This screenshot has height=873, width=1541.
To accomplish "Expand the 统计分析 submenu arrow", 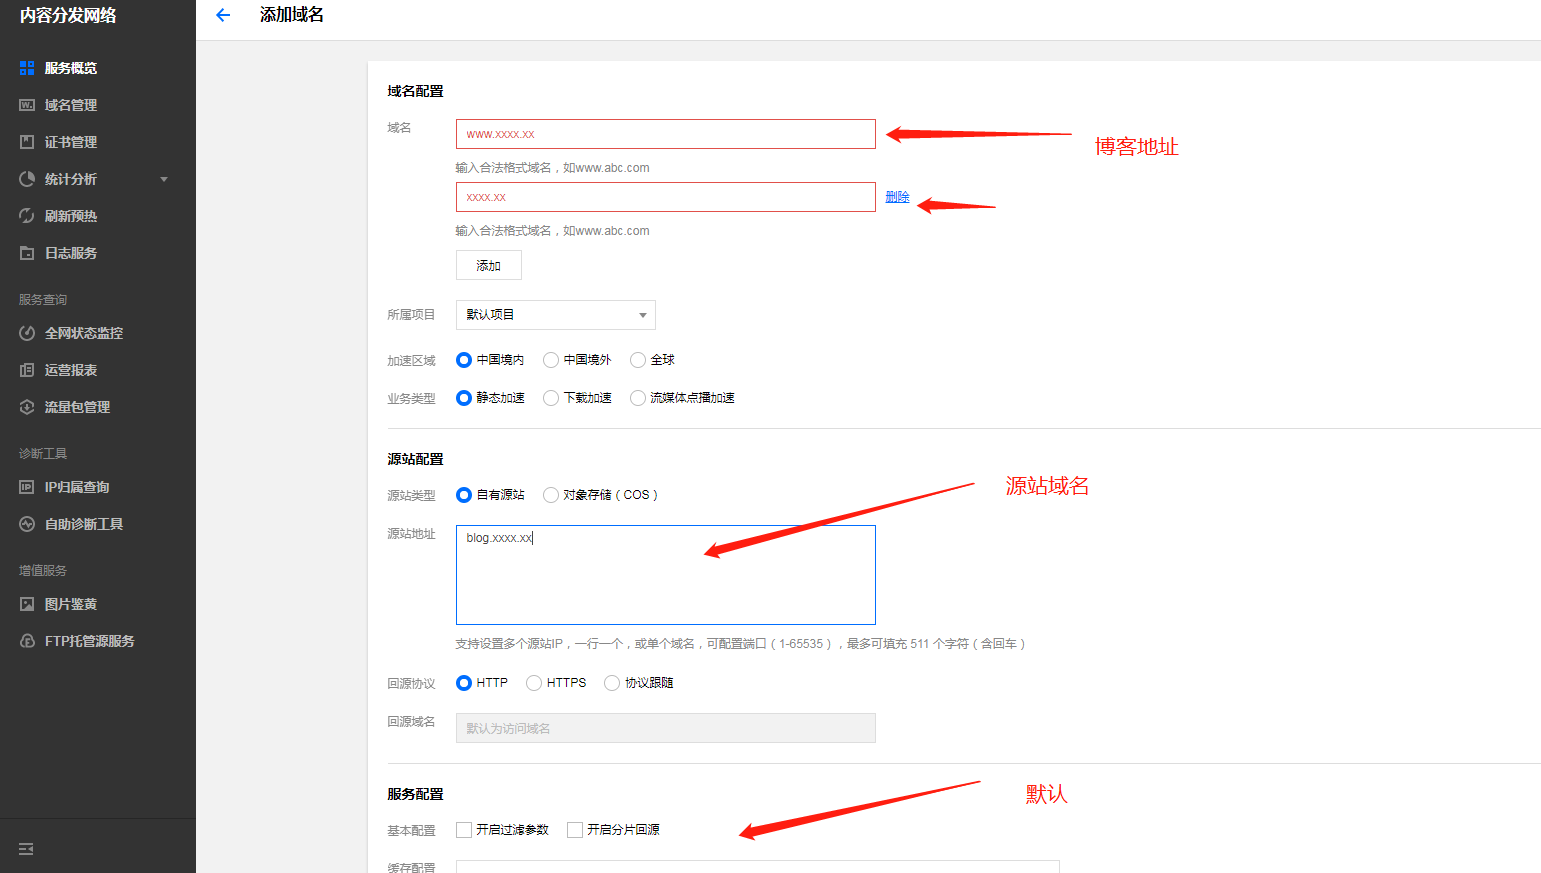I will point(164,180).
